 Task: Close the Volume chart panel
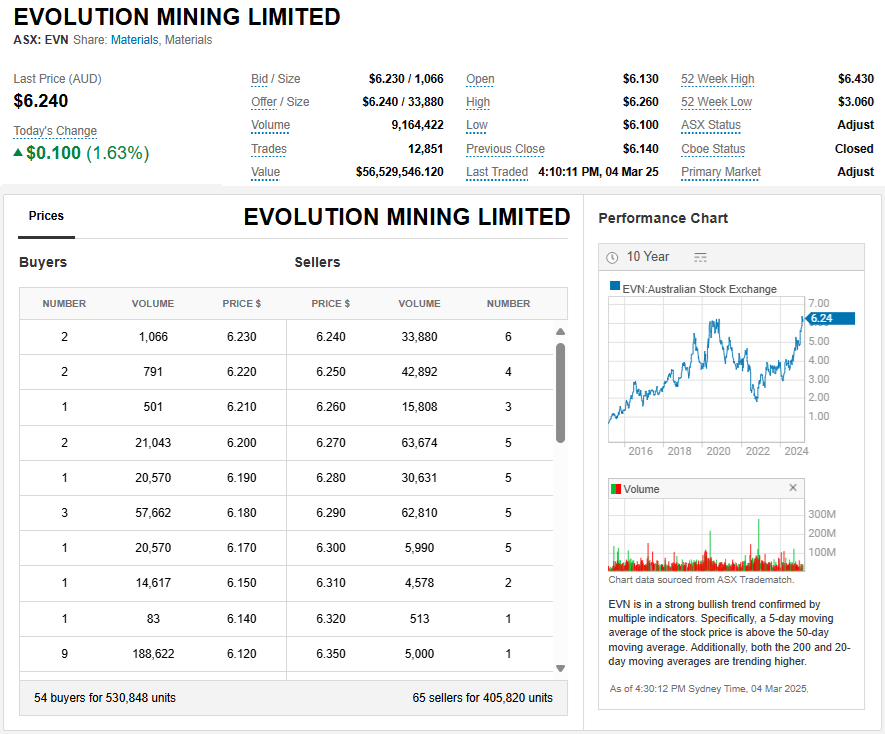click(793, 488)
